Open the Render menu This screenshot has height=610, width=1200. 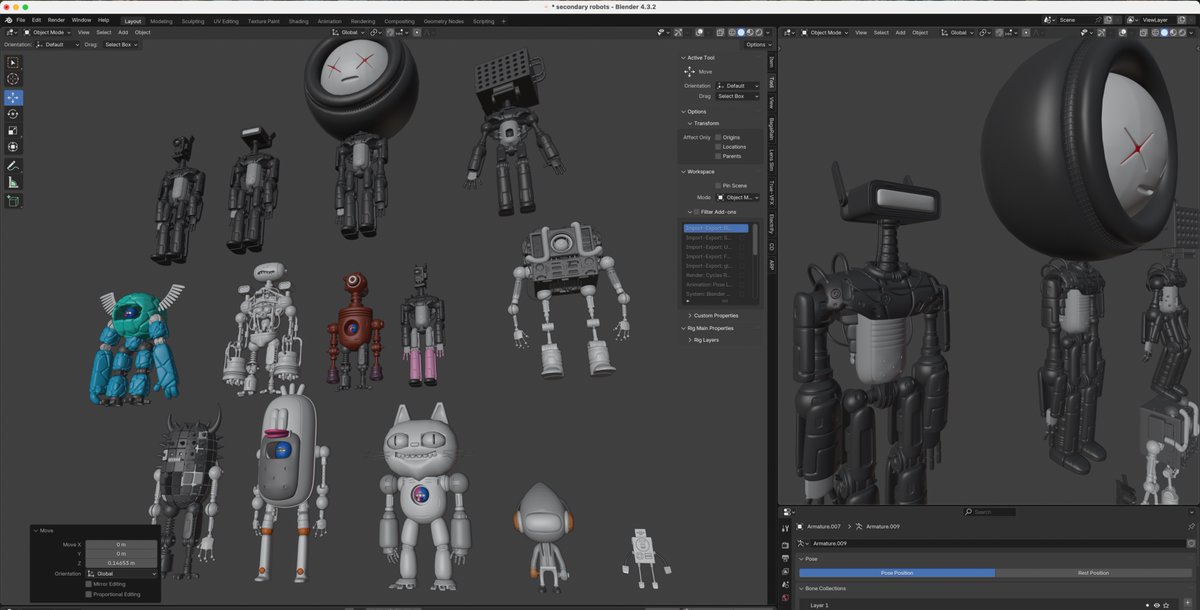(x=56, y=20)
